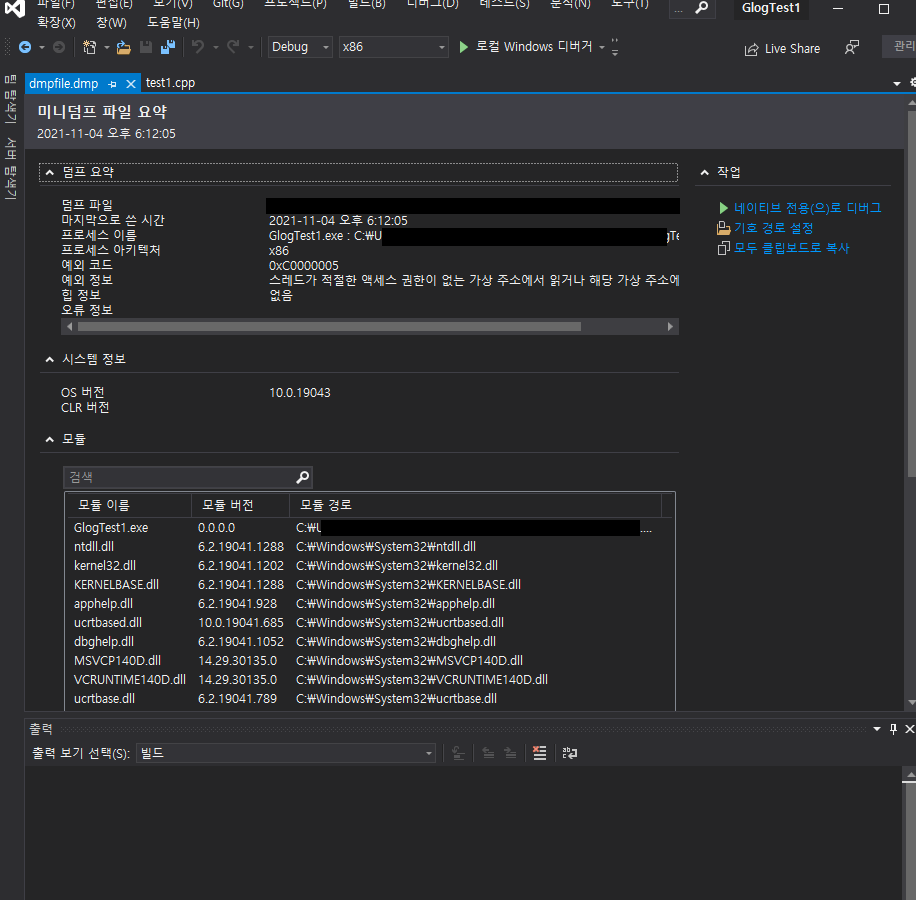
Task: Click the magnifier in the 모듈 search box
Action: (x=302, y=477)
